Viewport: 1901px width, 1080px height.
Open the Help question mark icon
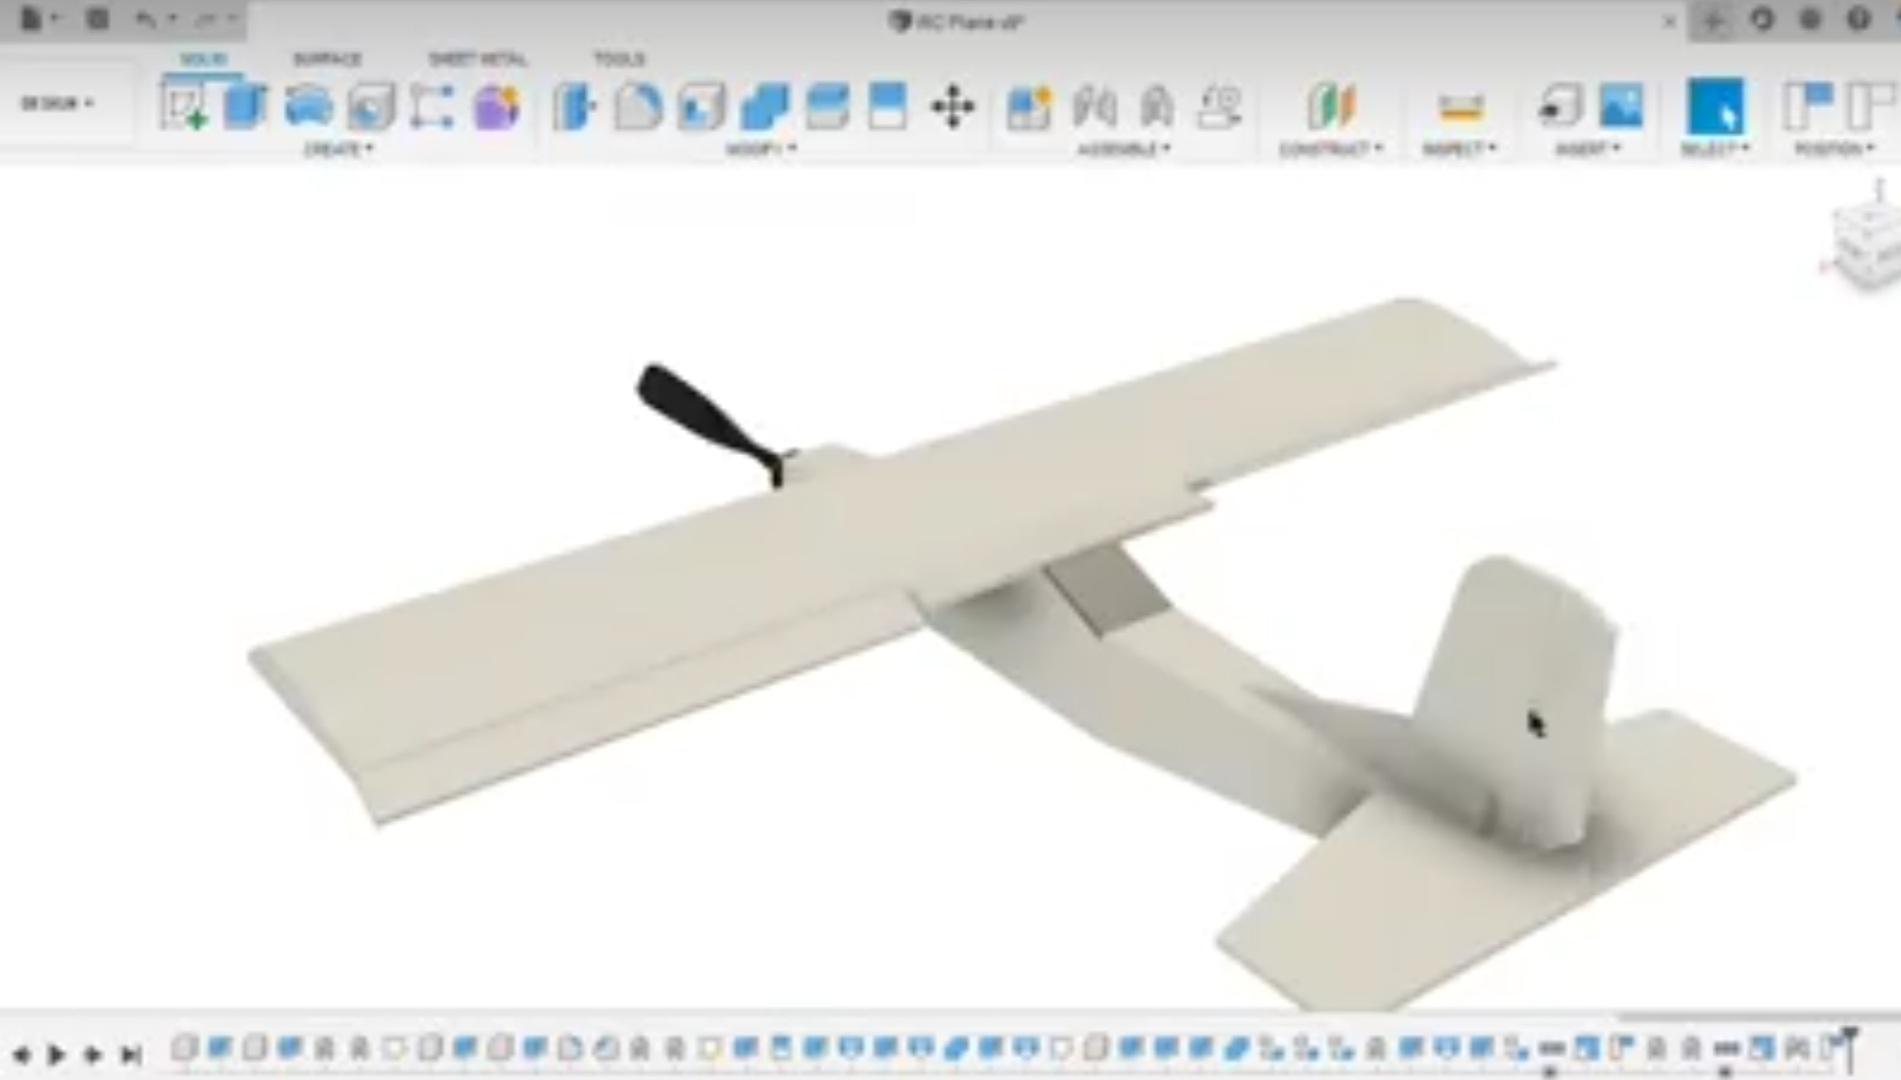1859,20
